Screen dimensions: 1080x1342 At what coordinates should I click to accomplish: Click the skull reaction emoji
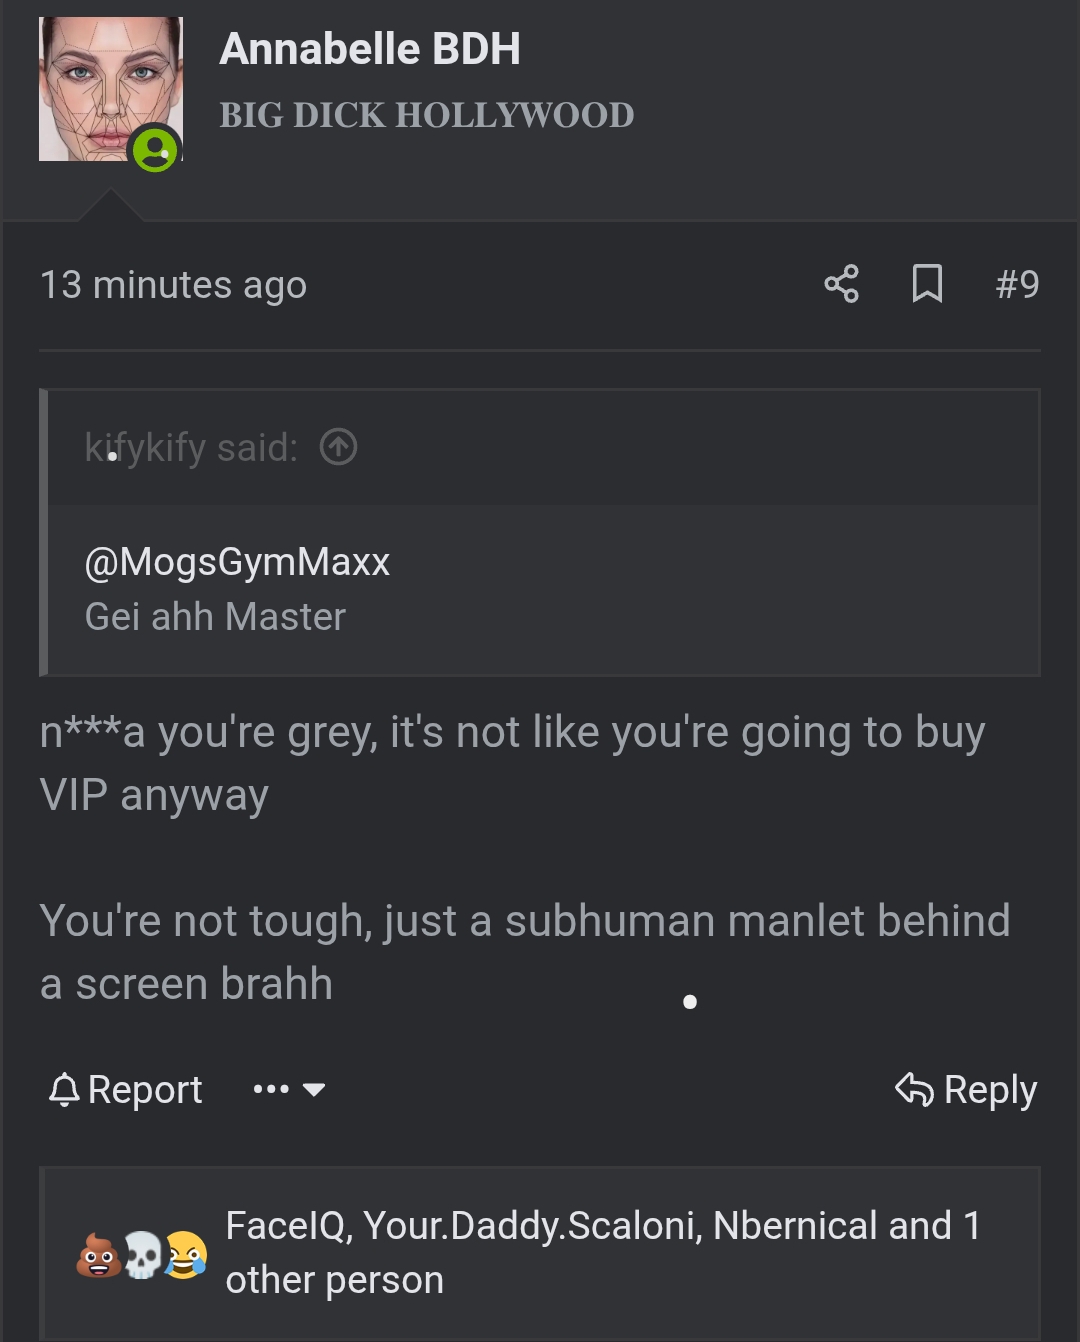click(143, 1255)
